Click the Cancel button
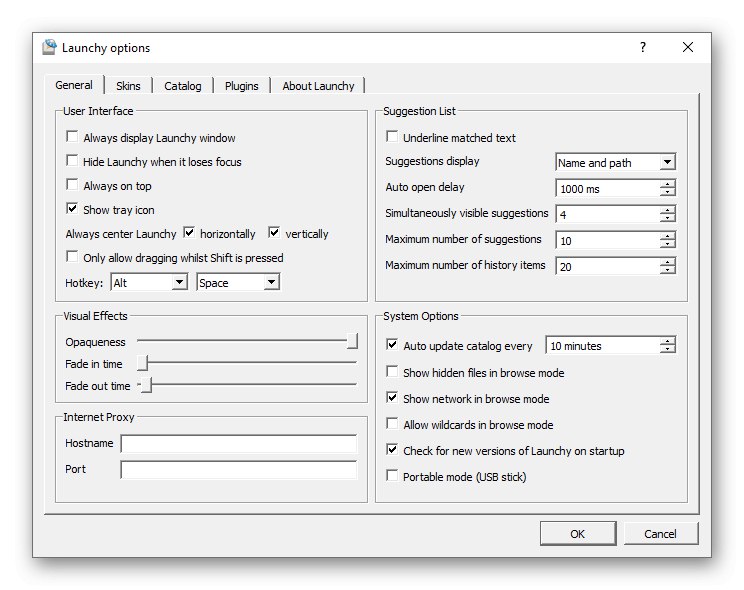744x590 pixels. click(x=660, y=534)
